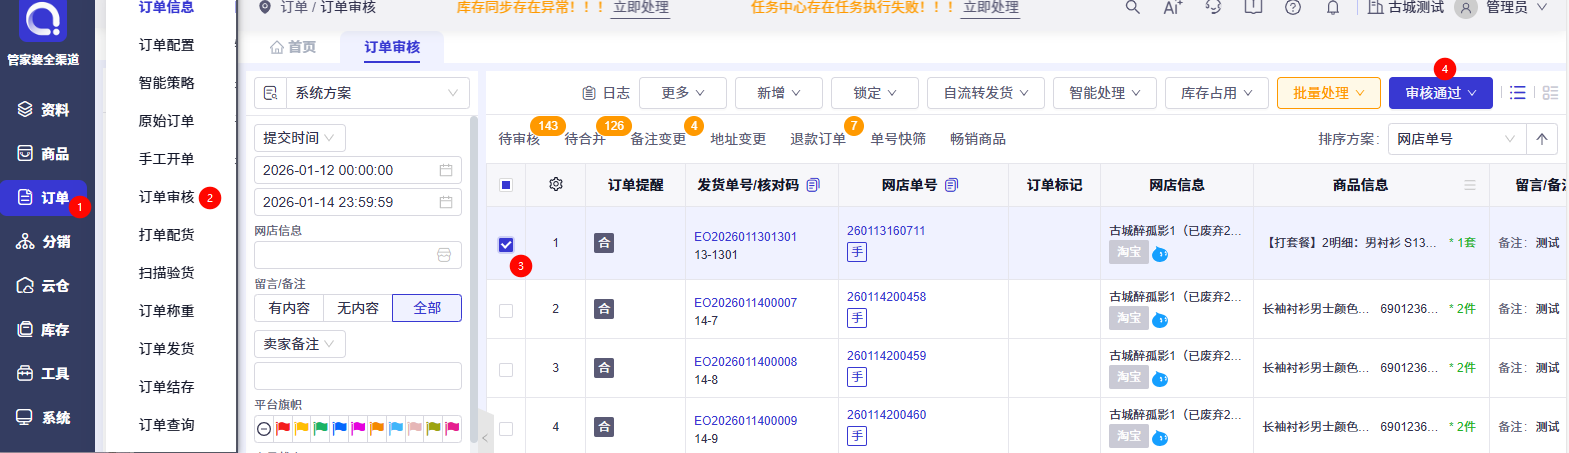Open the 网店单号 sort scheme dropdown
The image size is (1569, 453).
1457,139
